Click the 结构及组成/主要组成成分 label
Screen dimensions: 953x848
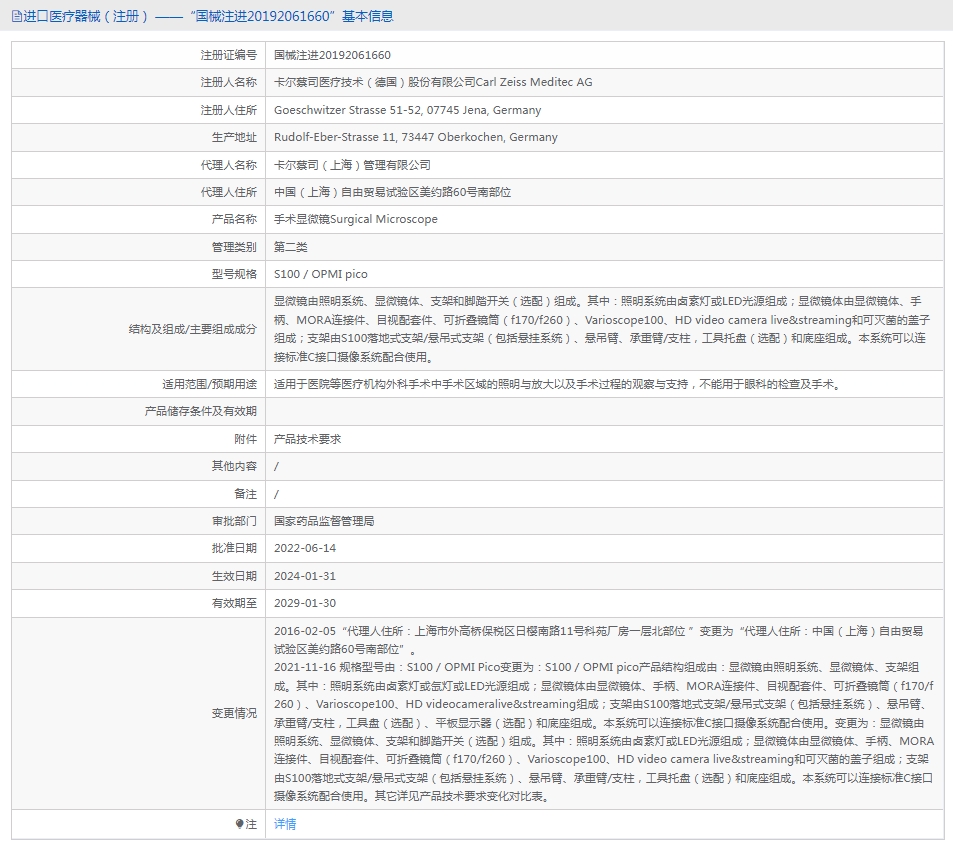(x=193, y=329)
